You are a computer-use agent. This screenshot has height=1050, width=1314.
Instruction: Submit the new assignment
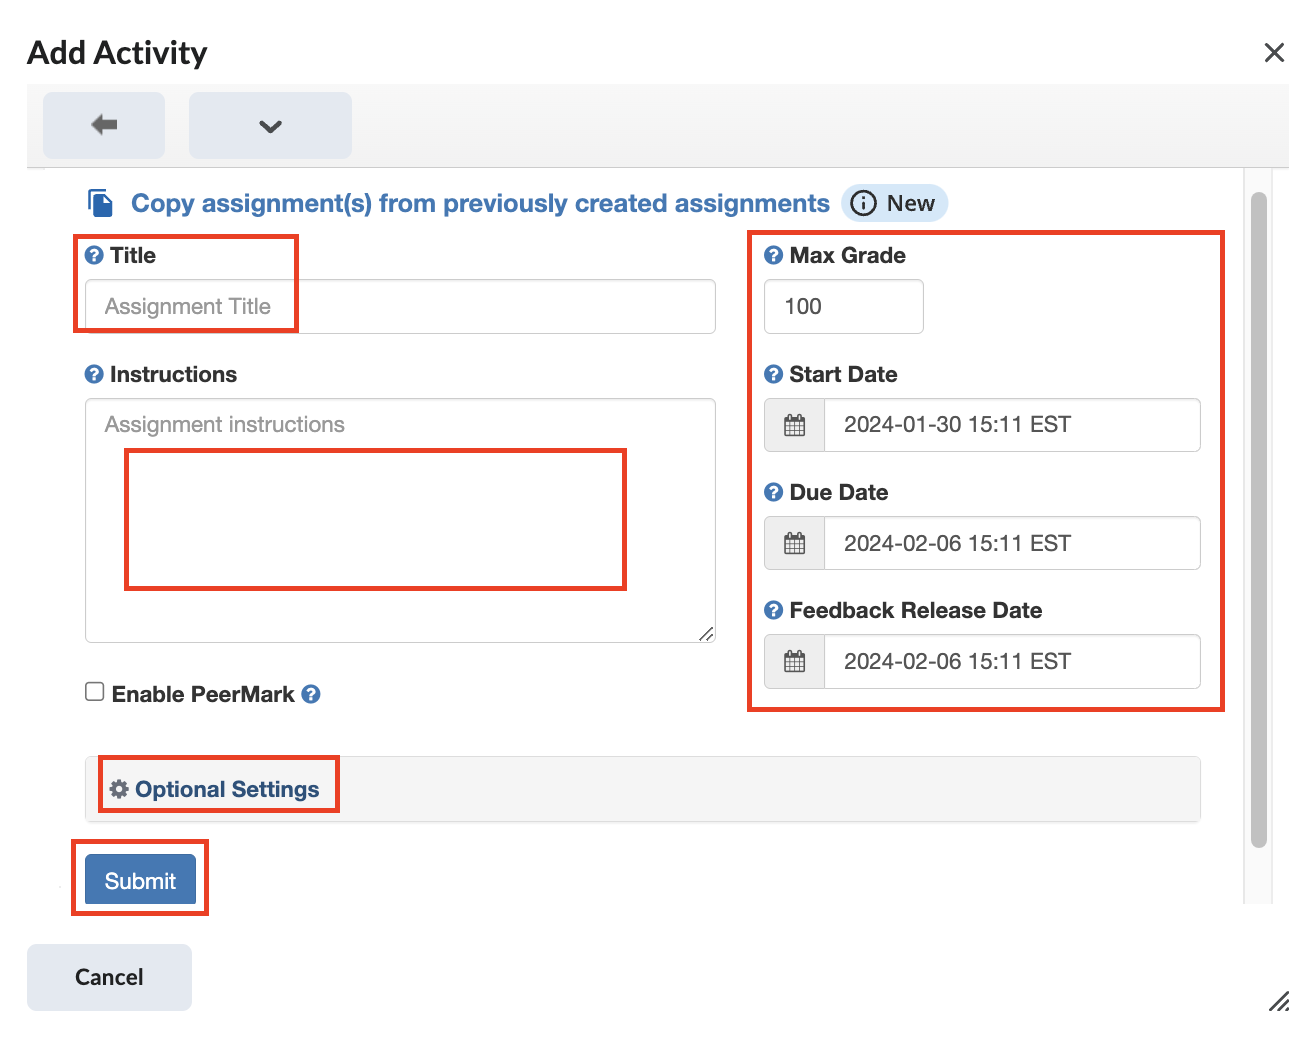140,880
